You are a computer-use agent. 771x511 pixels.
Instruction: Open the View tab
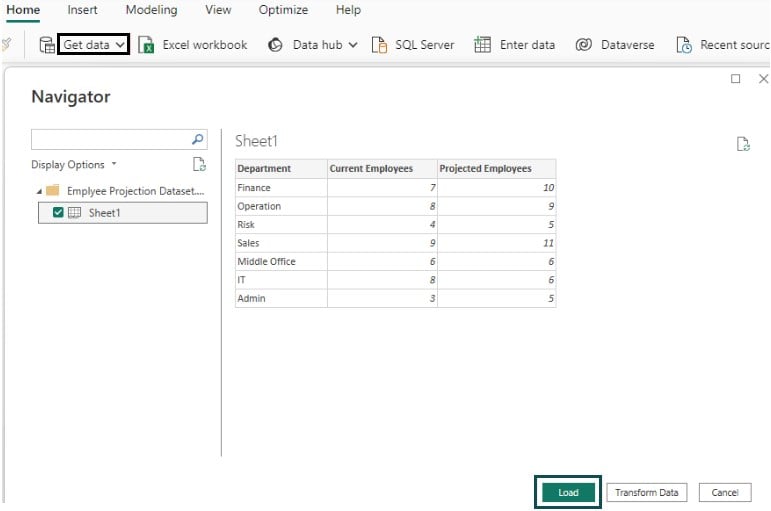(218, 10)
